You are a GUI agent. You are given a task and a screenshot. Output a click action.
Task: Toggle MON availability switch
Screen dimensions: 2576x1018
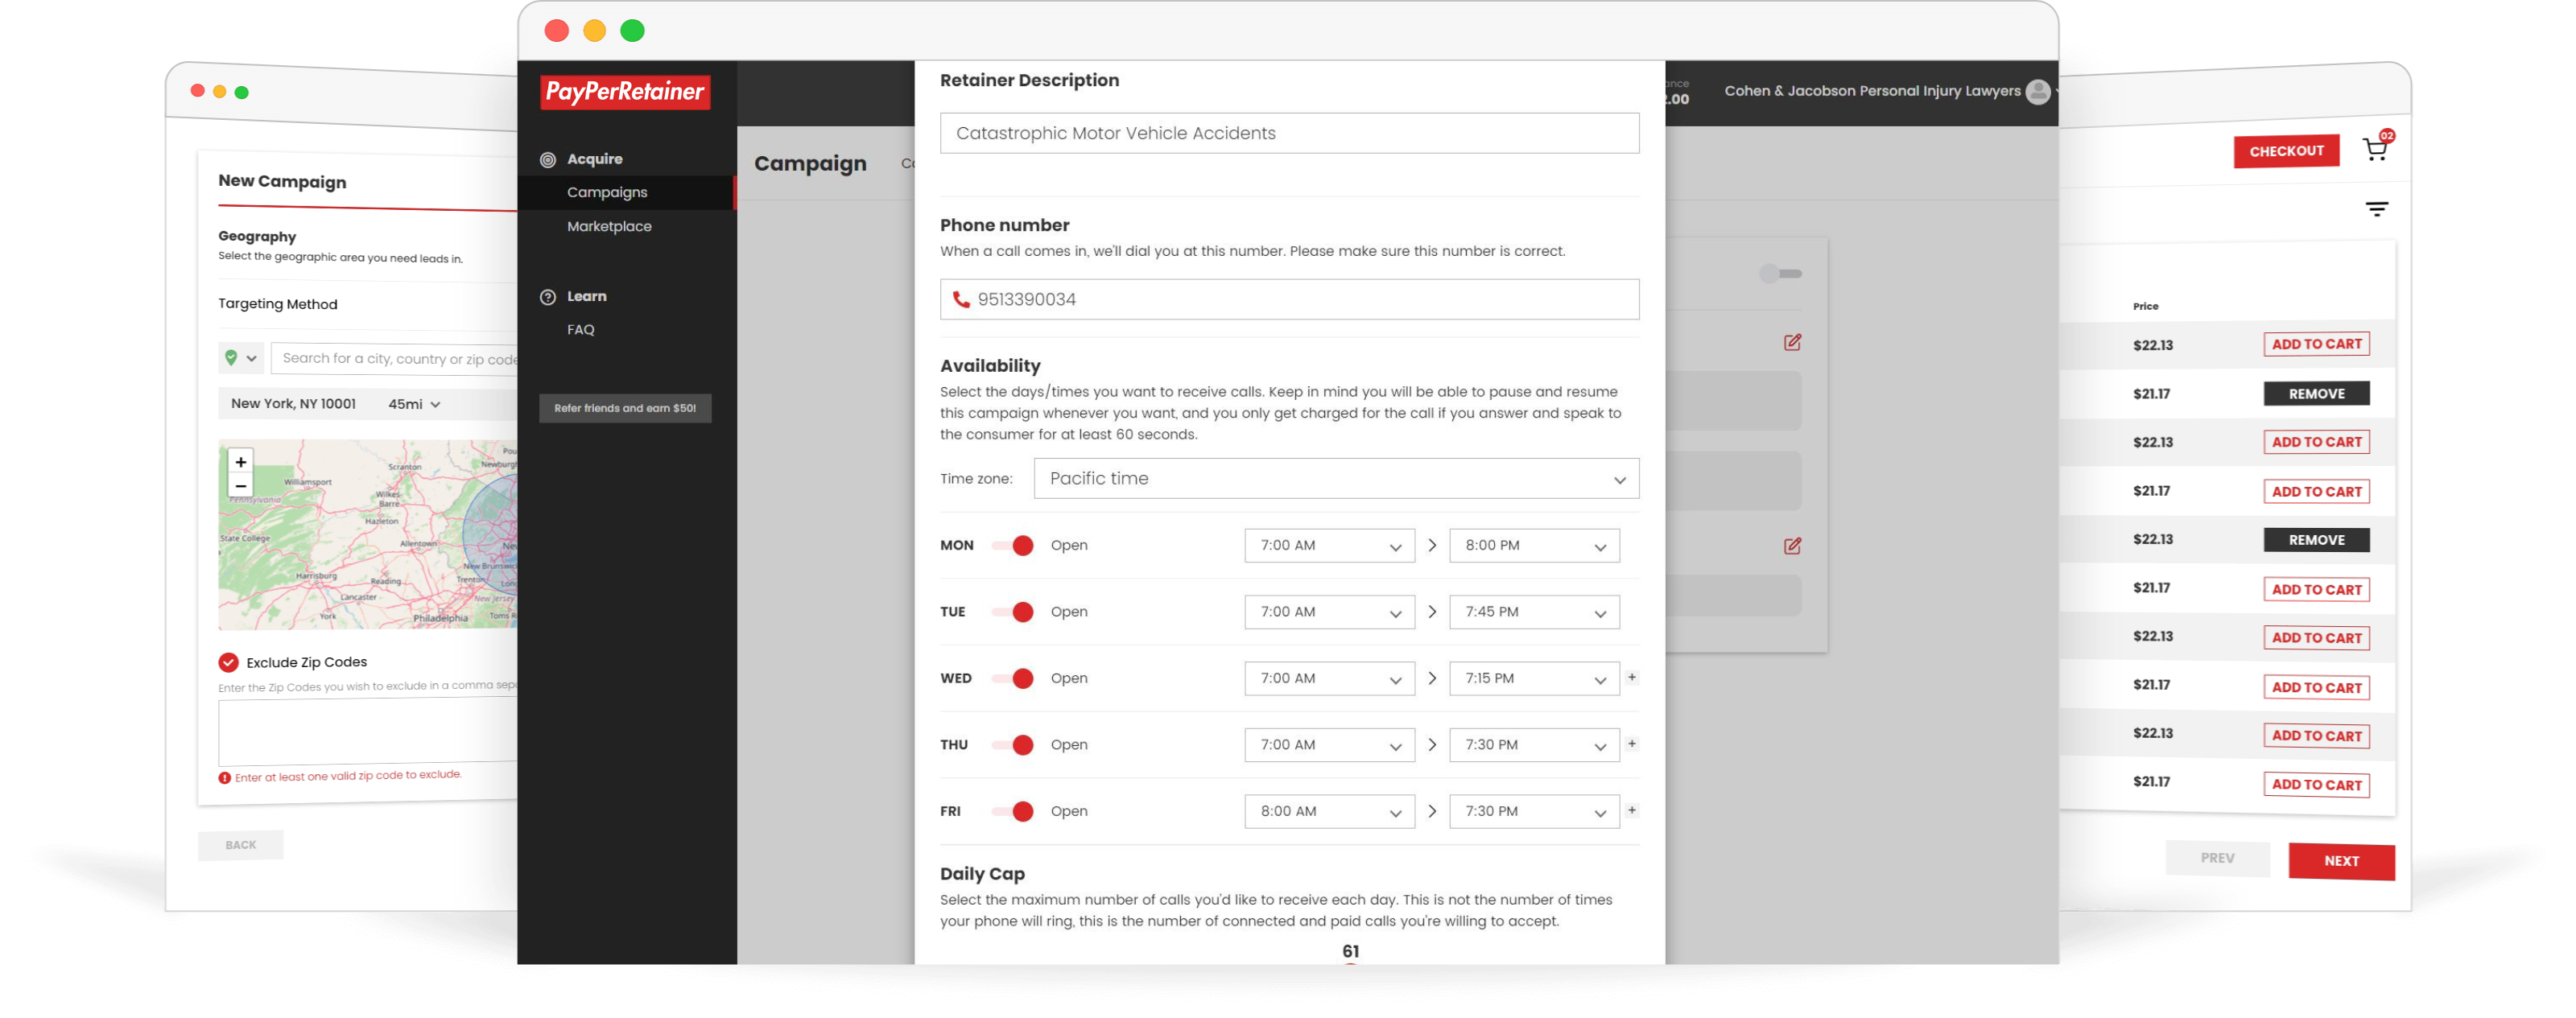click(1013, 545)
